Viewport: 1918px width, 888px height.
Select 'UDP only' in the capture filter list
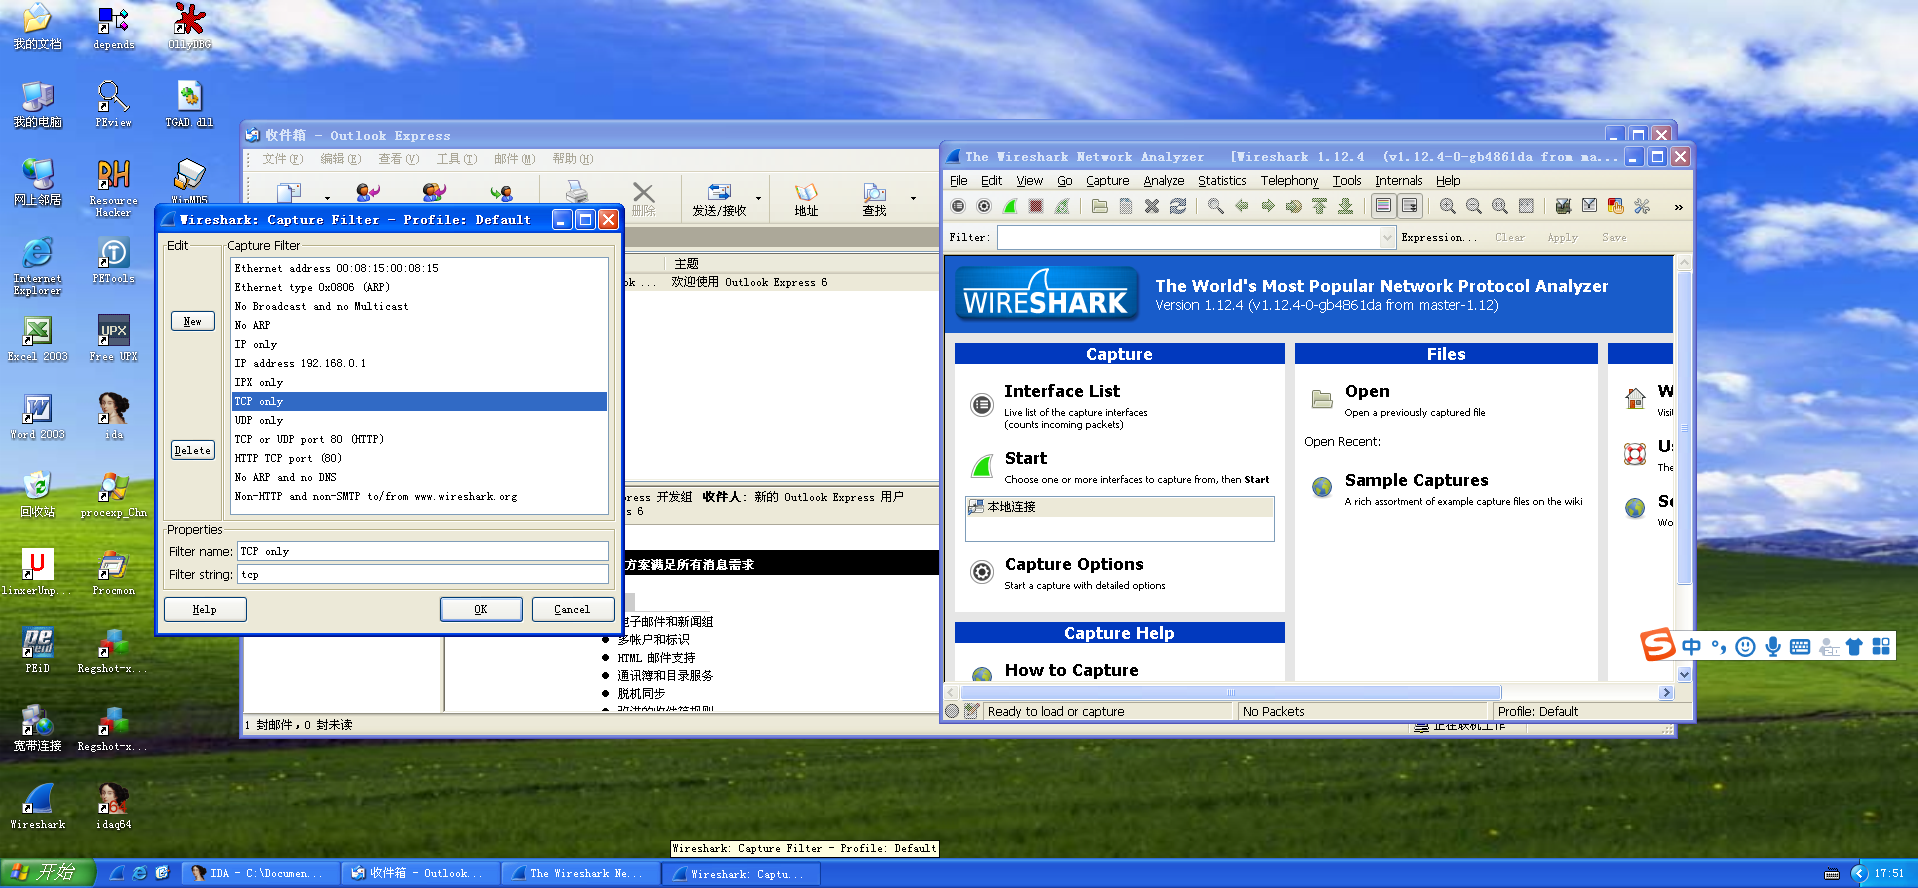419,420
